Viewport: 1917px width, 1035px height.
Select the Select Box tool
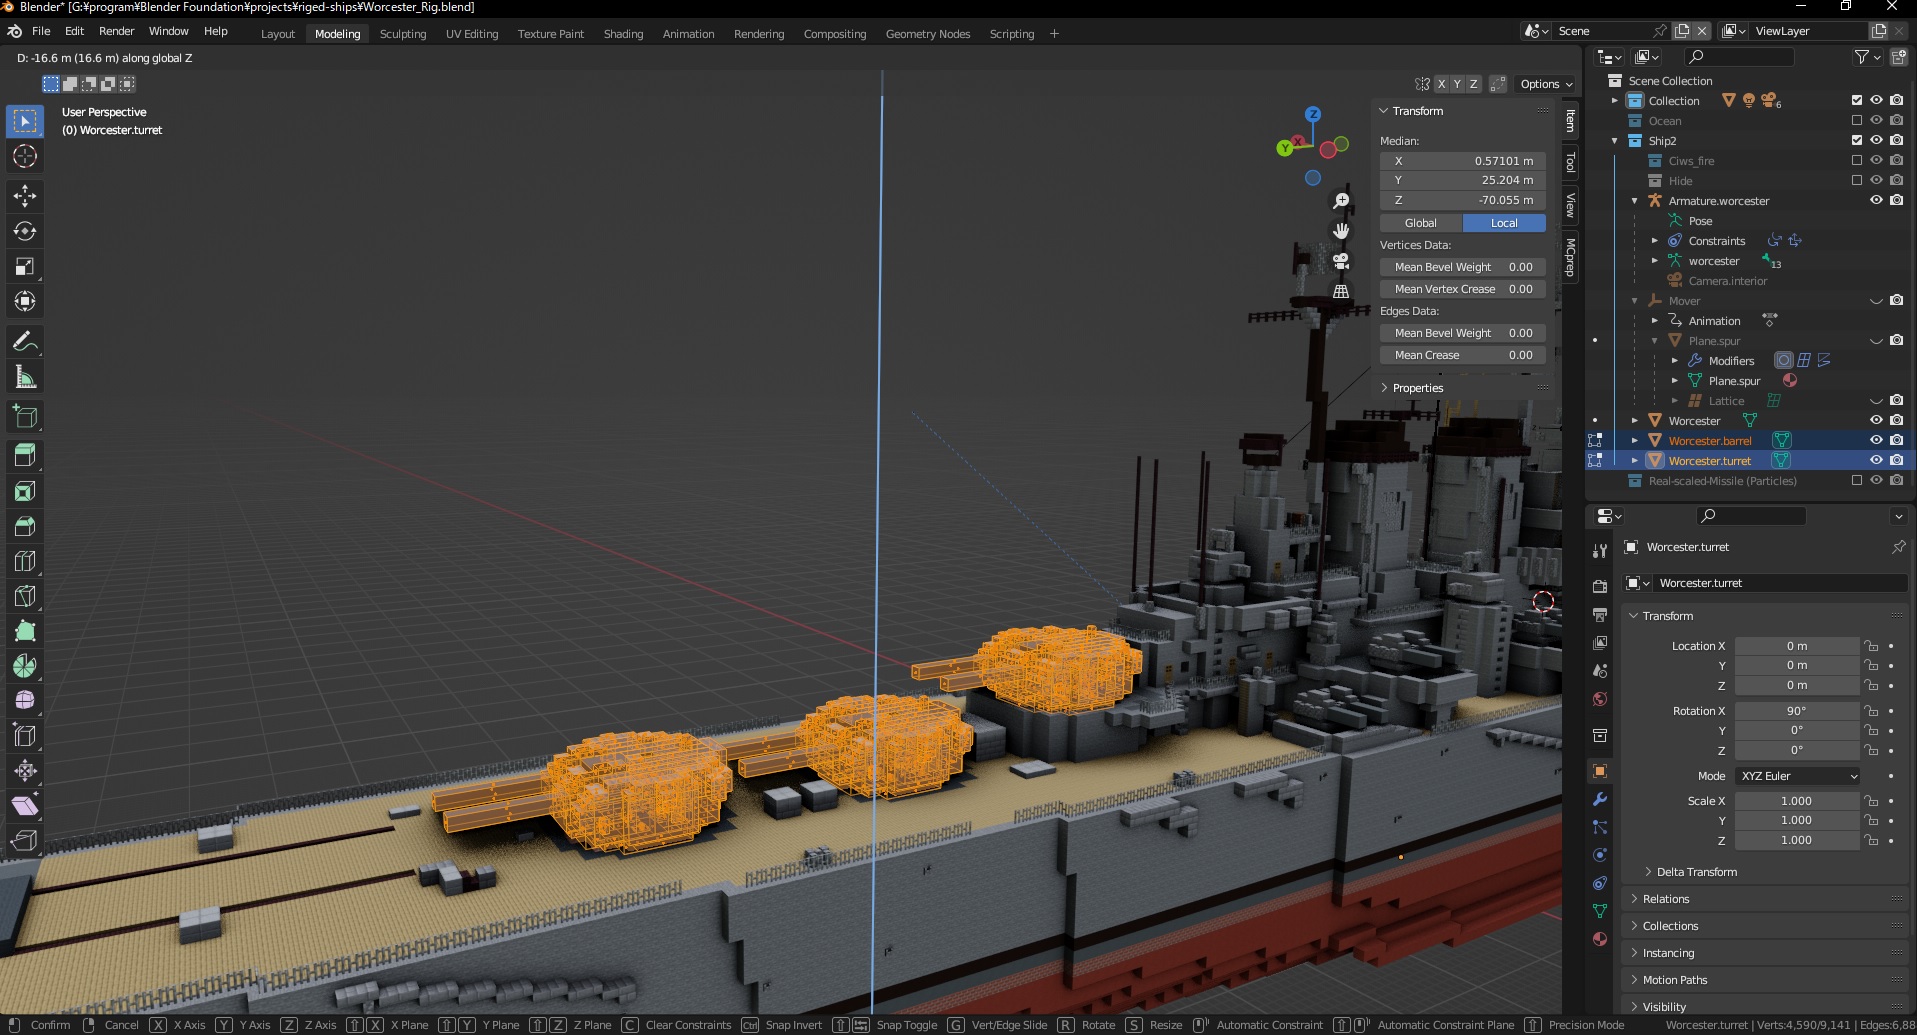[25, 121]
